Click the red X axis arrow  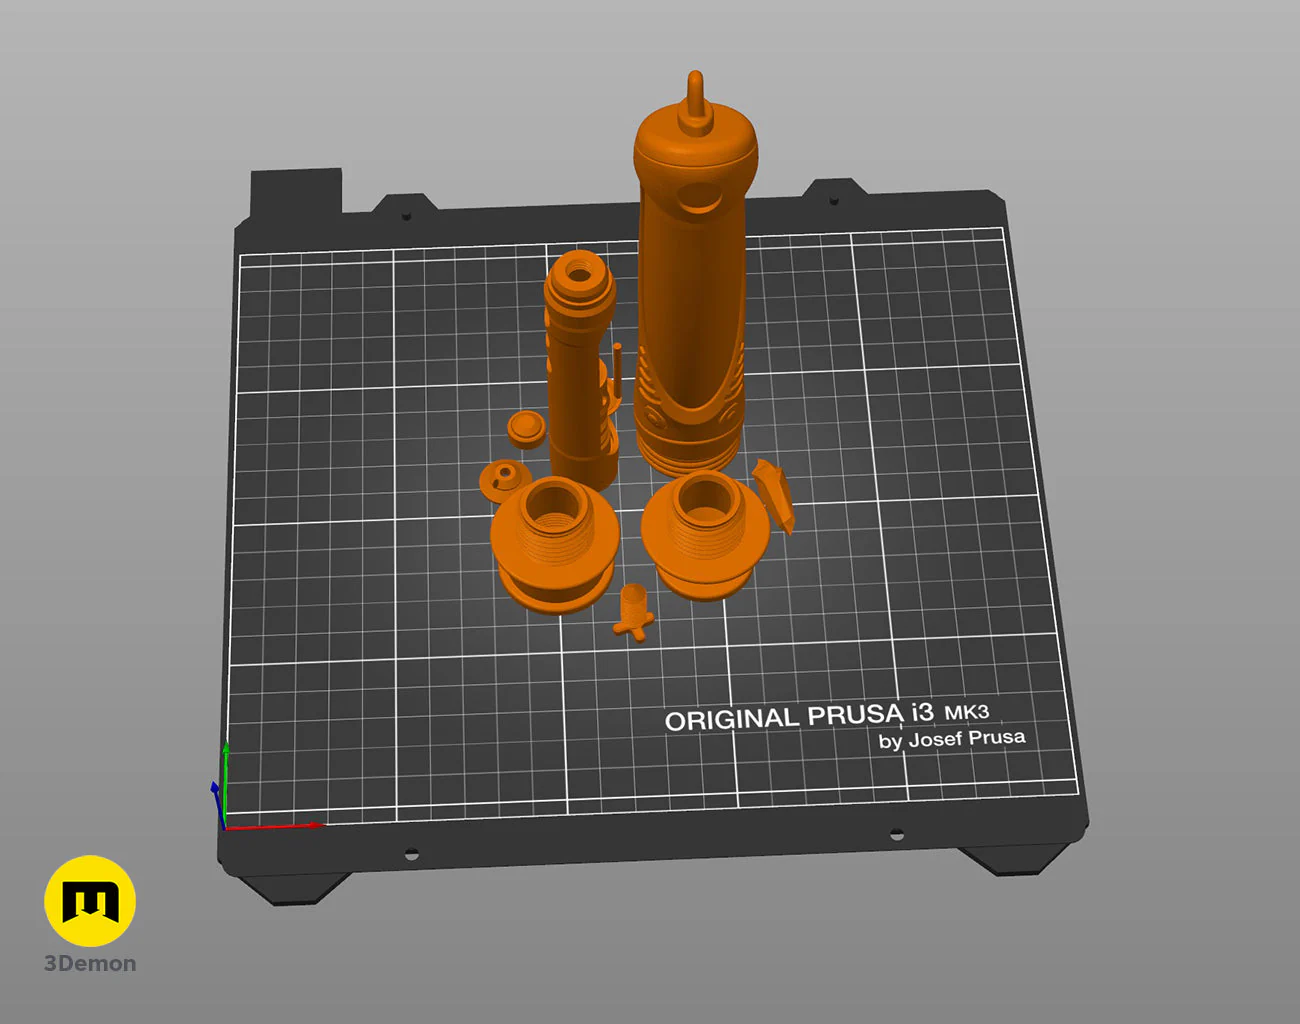(x=275, y=826)
